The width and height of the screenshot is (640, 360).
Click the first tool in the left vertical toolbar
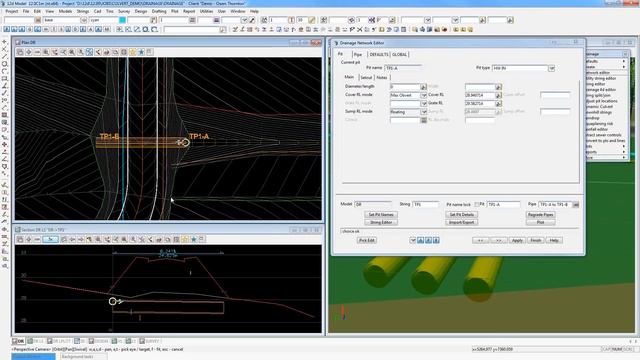tap(4, 42)
